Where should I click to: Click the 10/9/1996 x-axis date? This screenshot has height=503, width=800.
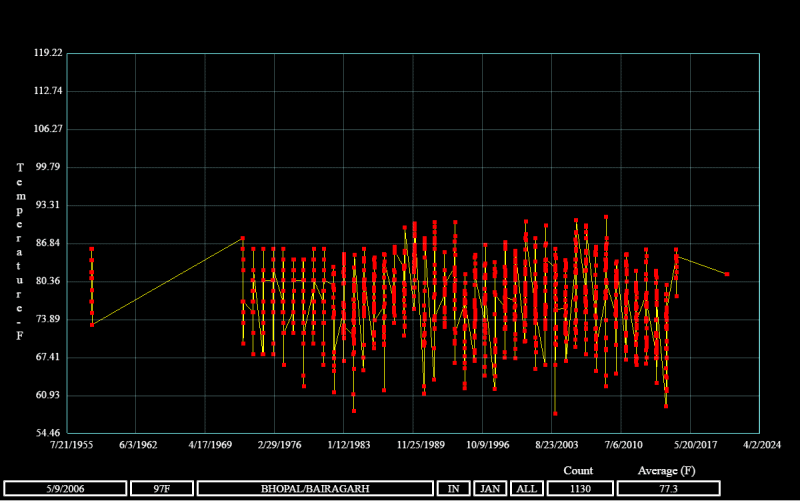click(x=488, y=445)
